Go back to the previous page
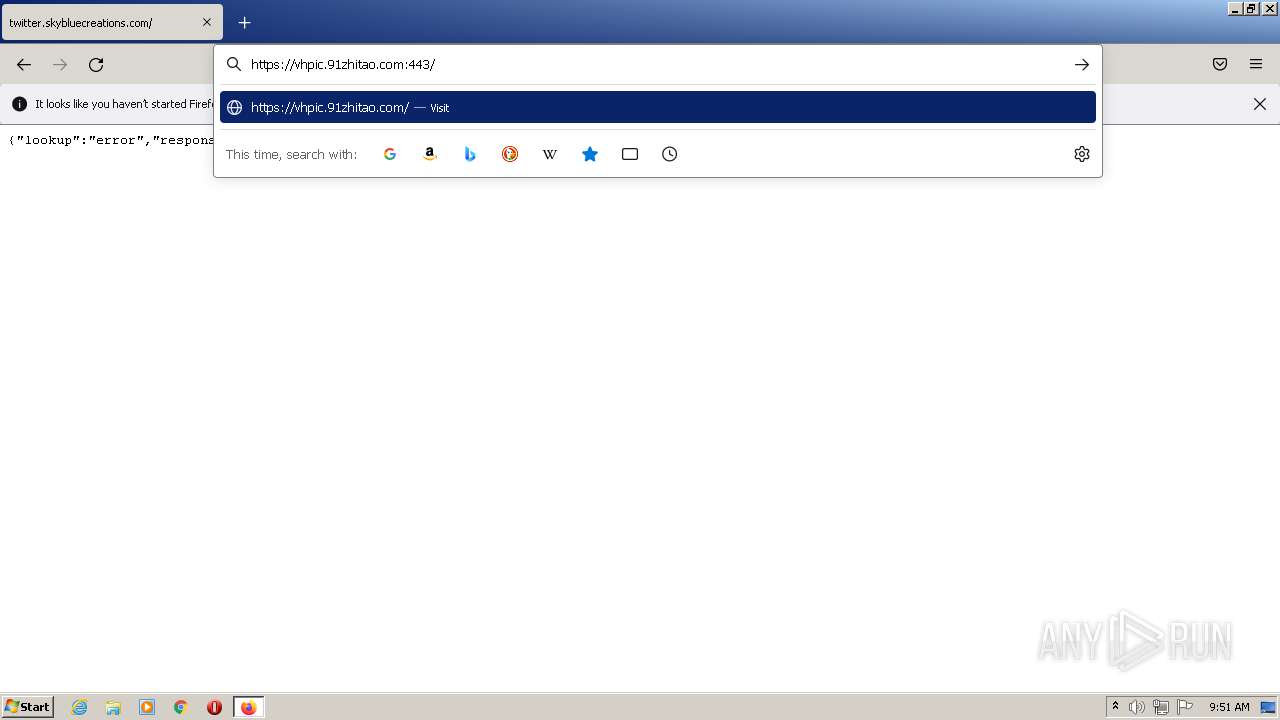 tap(24, 64)
